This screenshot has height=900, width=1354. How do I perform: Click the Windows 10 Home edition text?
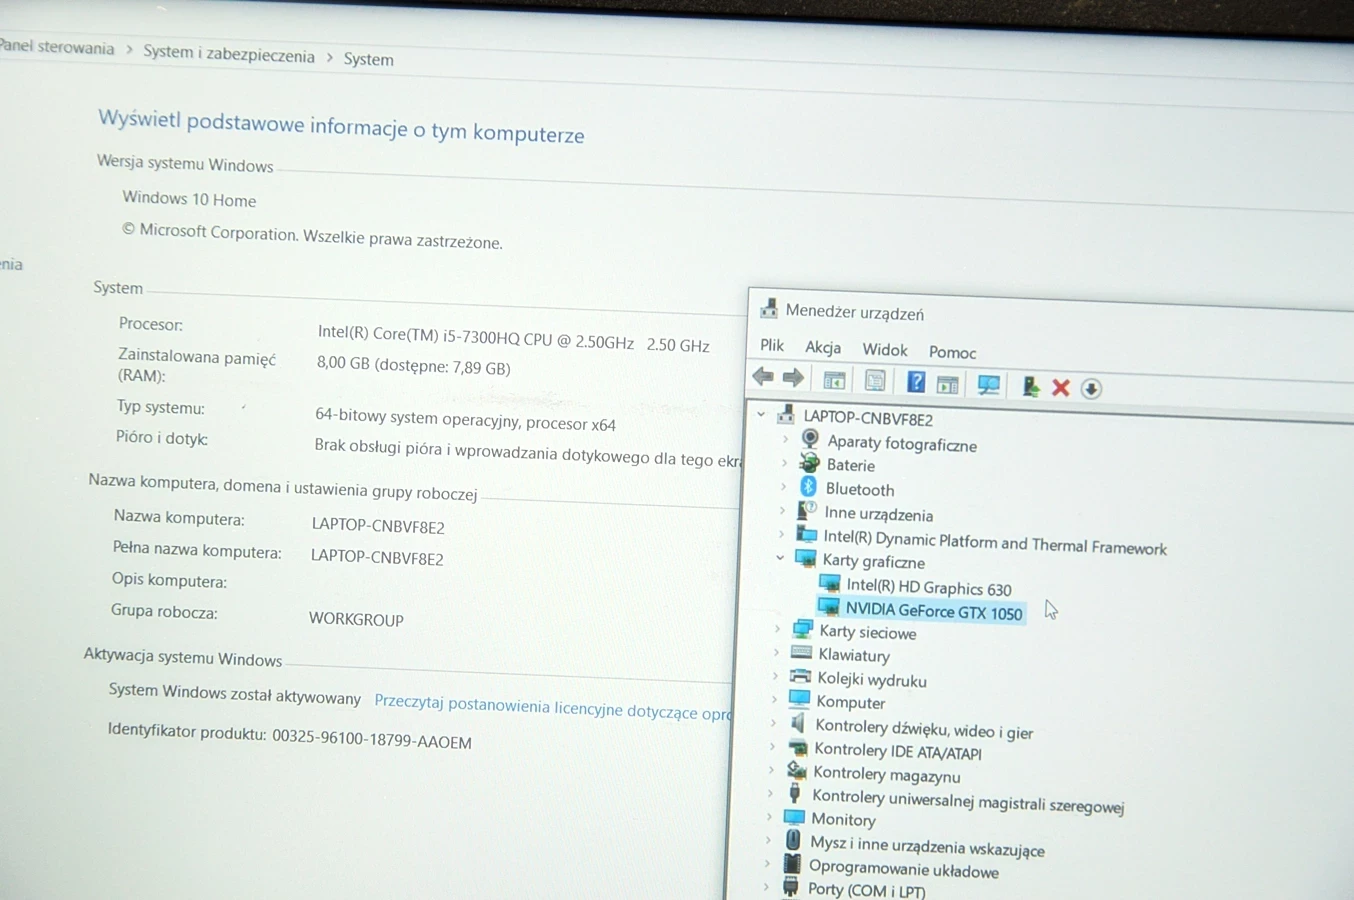click(x=189, y=199)
